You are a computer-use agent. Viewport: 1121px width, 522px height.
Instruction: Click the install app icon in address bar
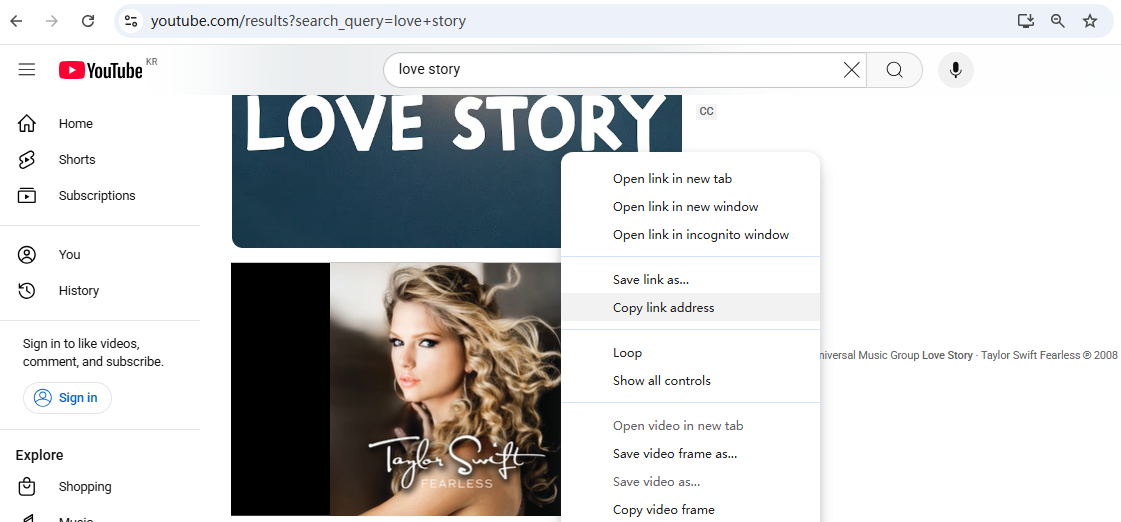pos(1026,21)
